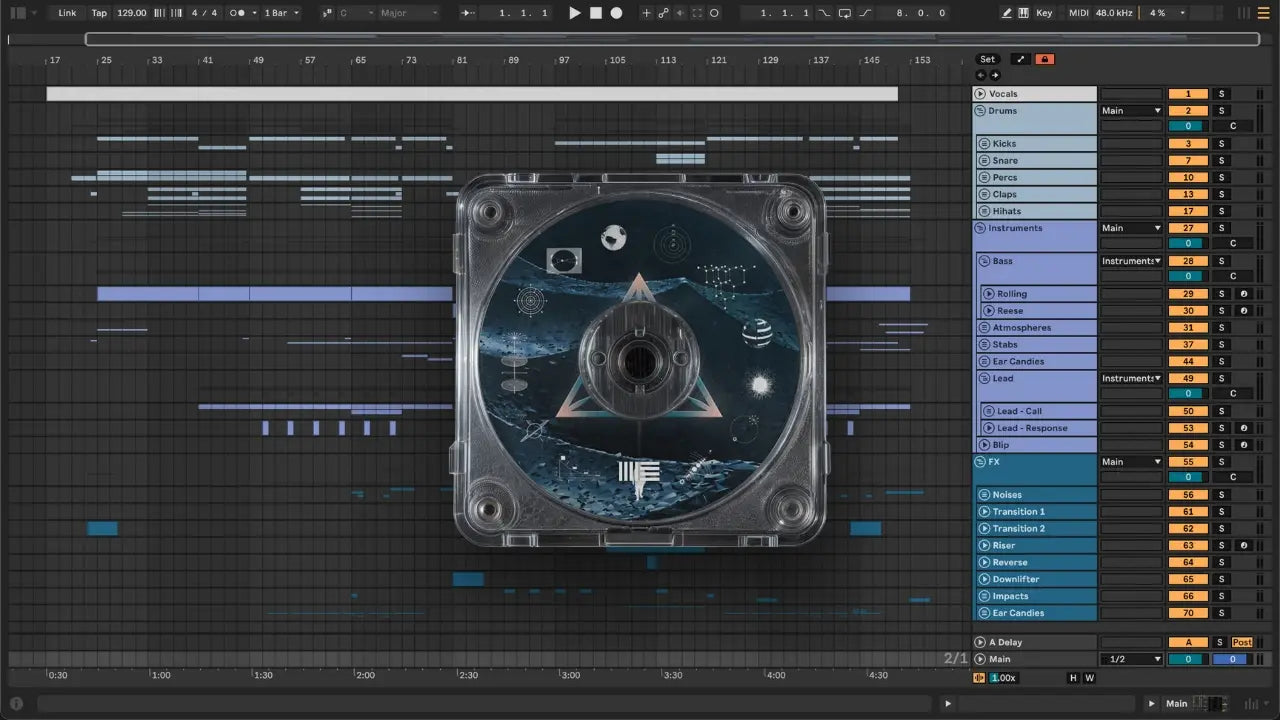
Task: Open the Major scale dropdown
Action: [408, 13]
